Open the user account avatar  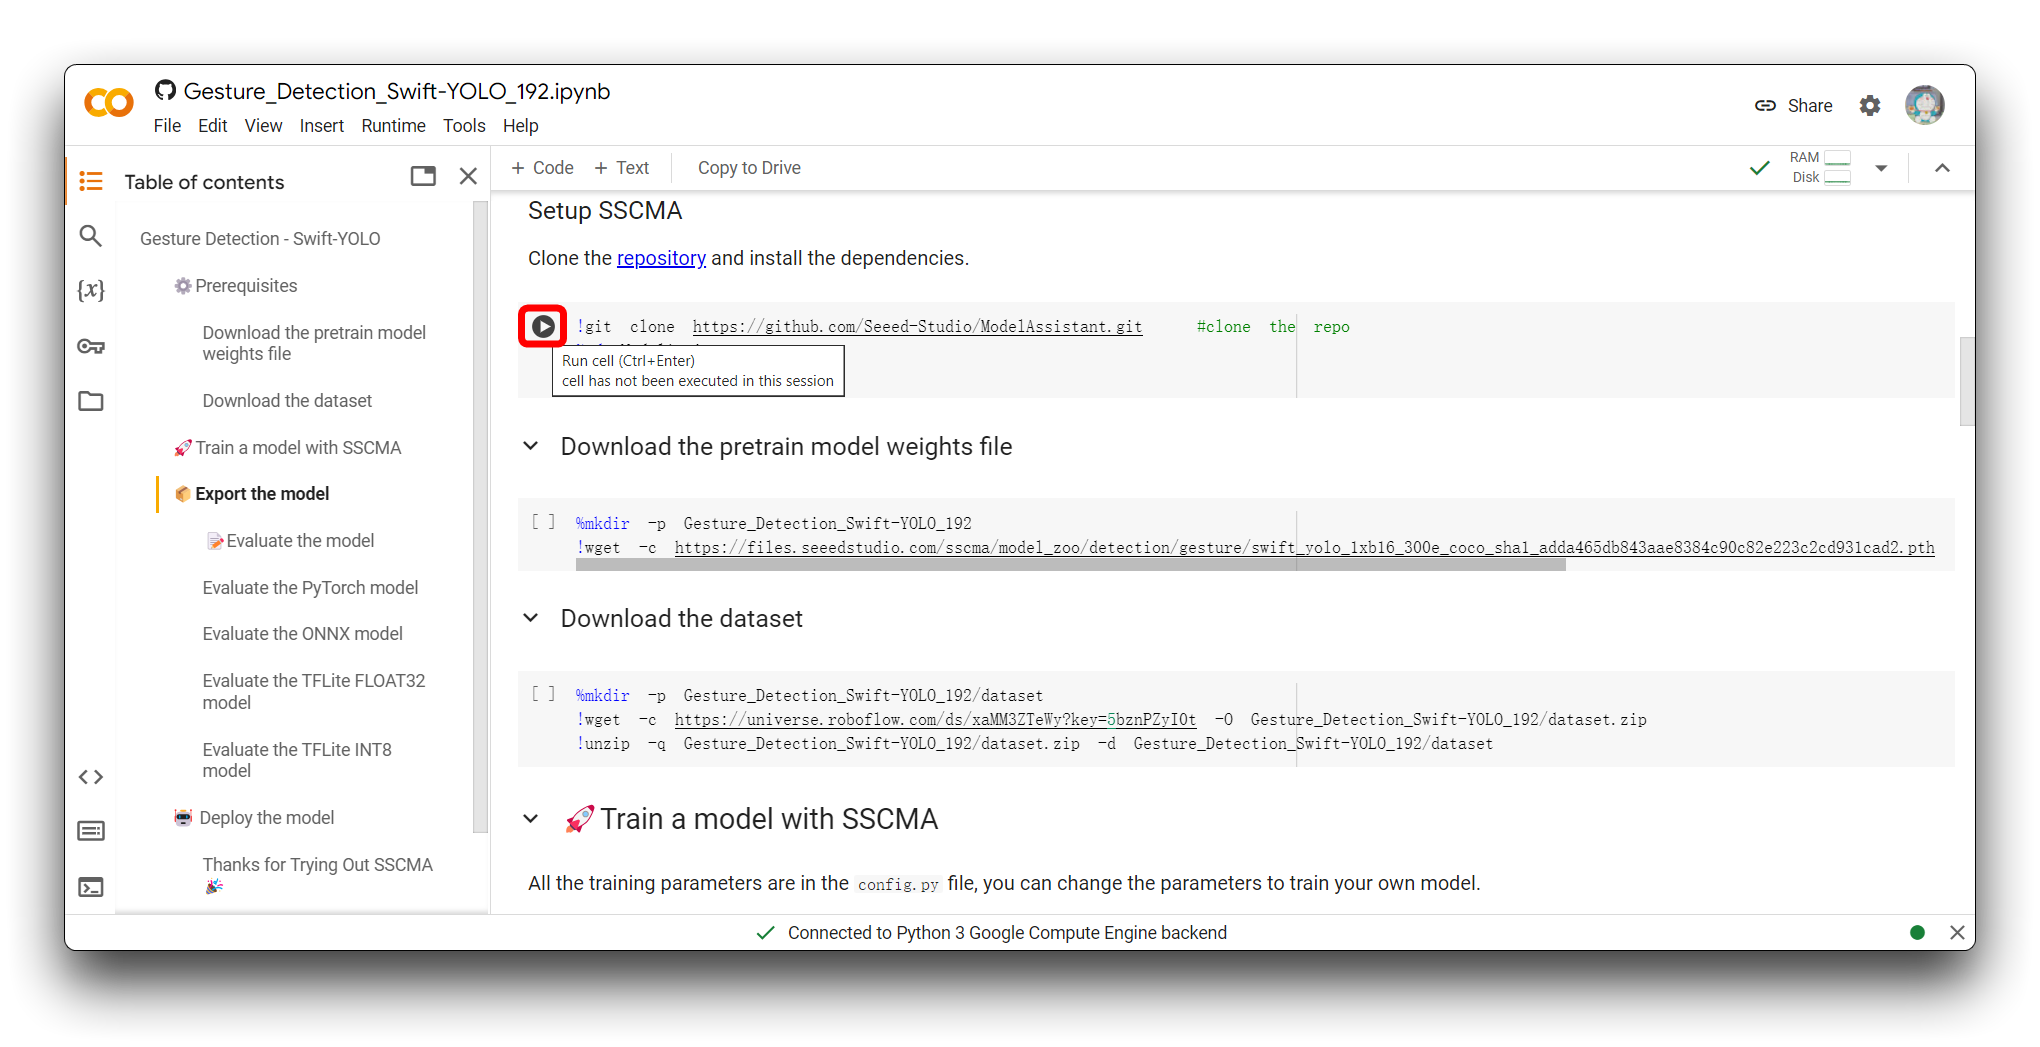point(1924,105)
